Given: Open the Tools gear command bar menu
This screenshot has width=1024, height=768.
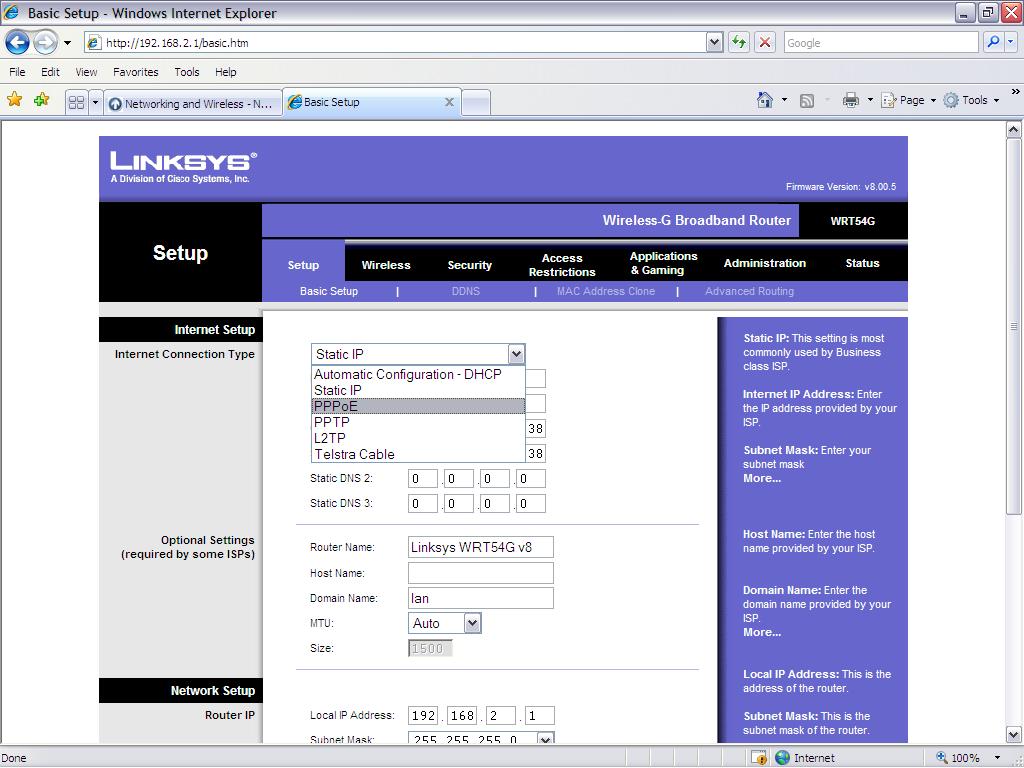Looking at the screenshot, I should pyautogui.click(x=972, y=100).
